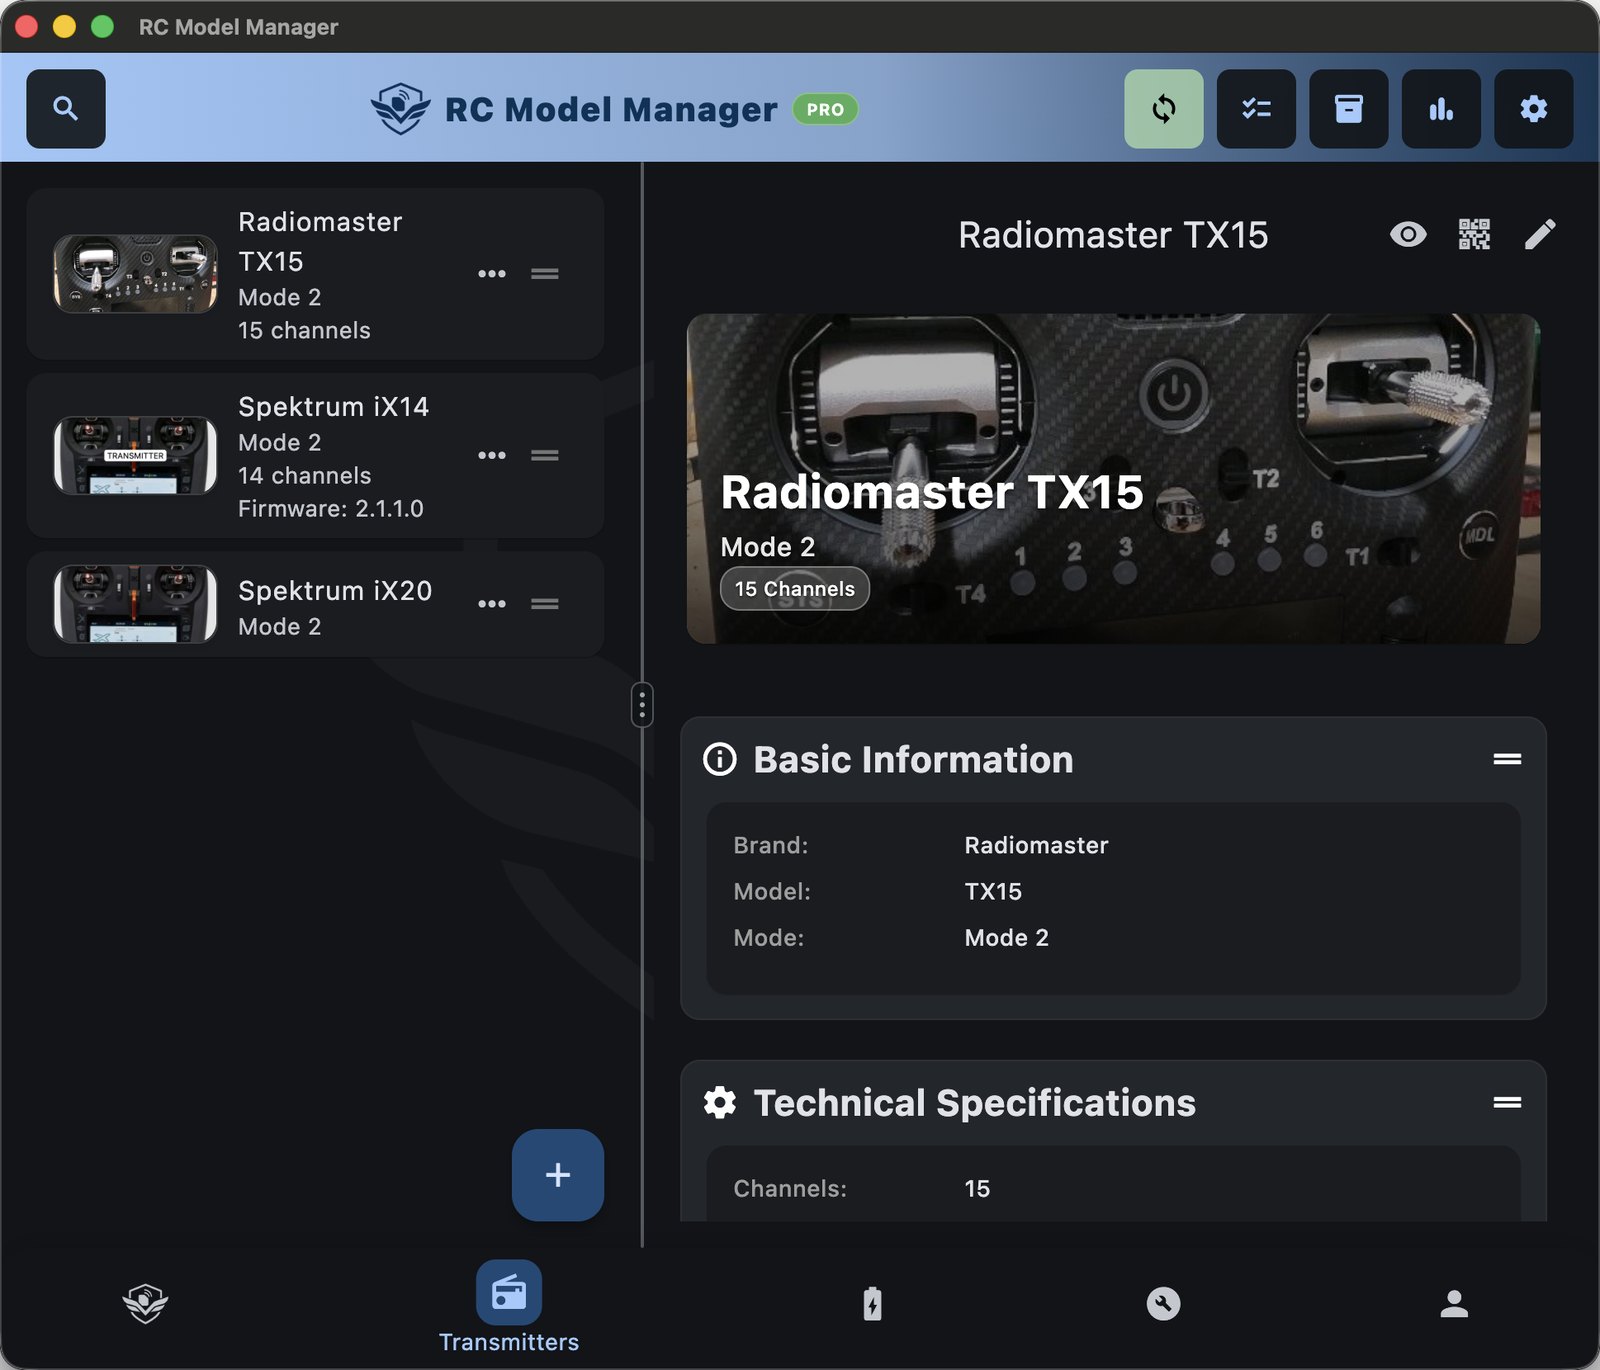The width and height of the screenshot is (1600, 1370).
Task: Collapse the Technical Specifications section
Action: [x=1507, y=1102]
